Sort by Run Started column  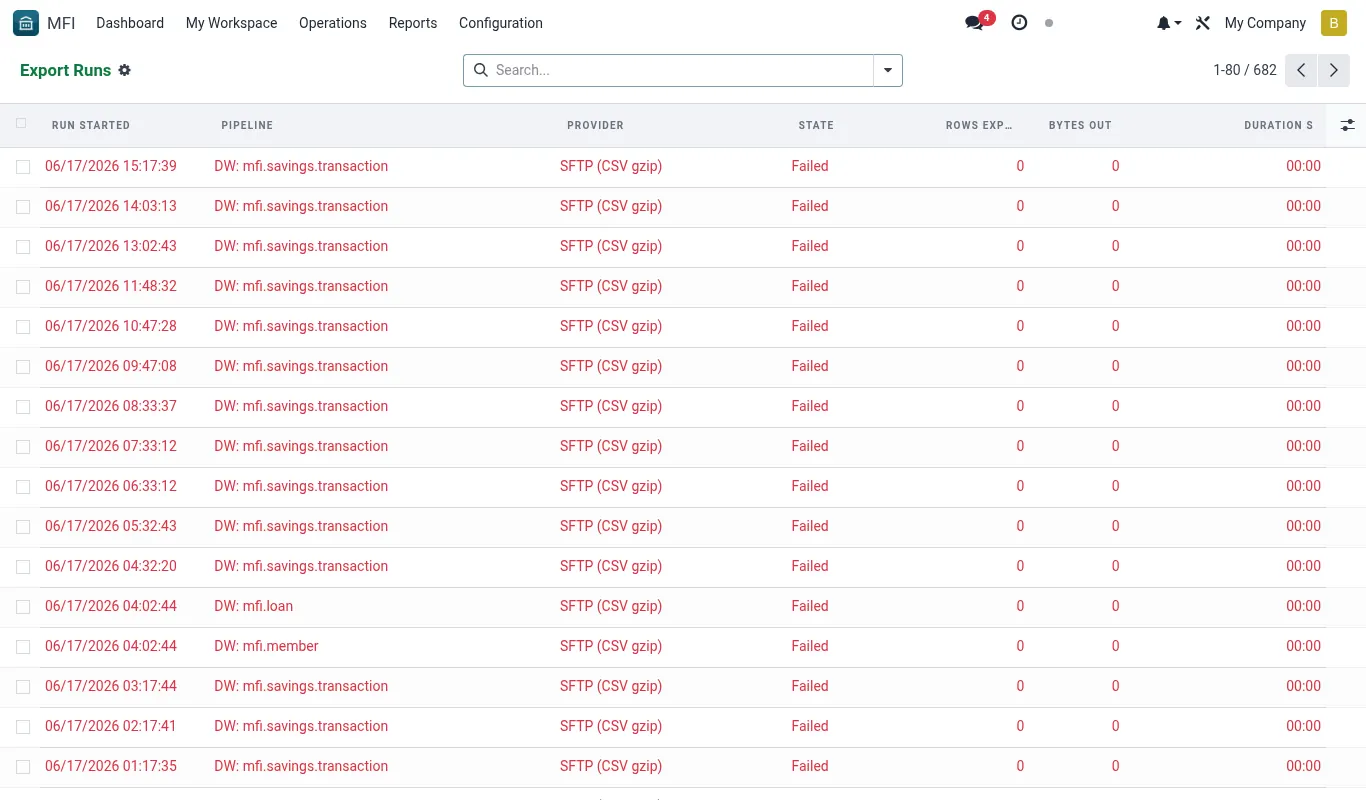(x=91, y=125)
